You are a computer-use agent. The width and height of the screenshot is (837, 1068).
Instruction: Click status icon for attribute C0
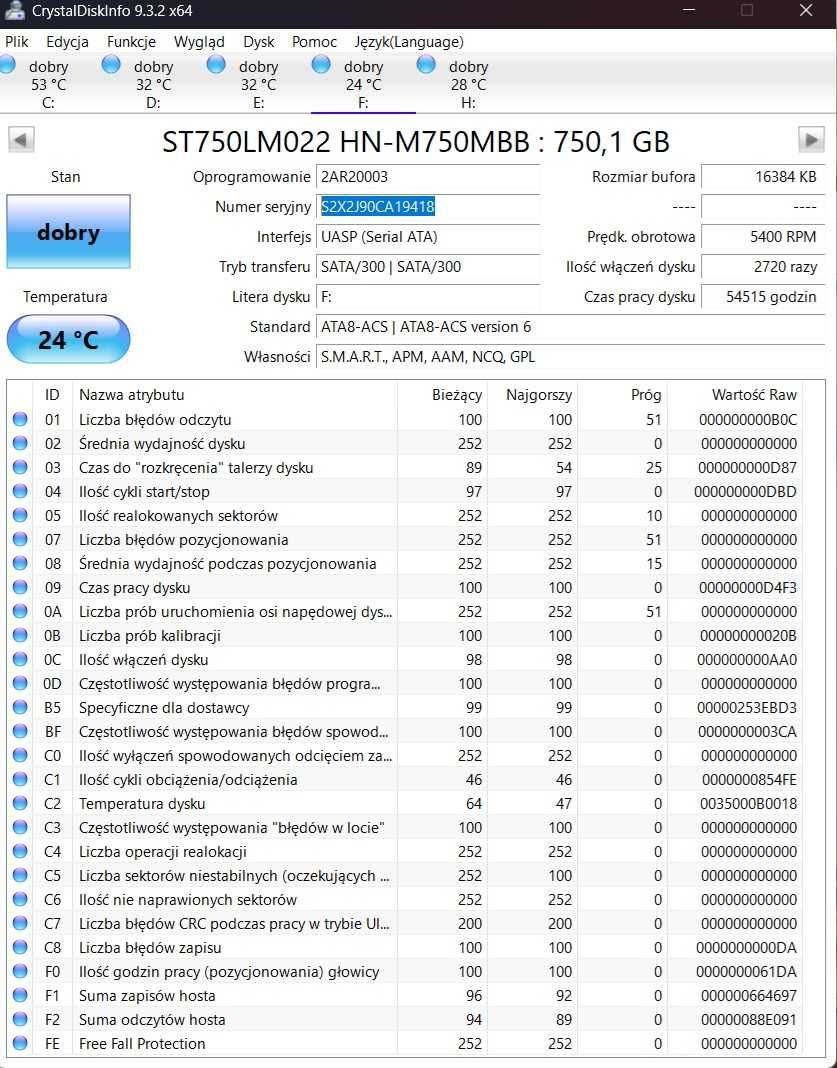[20, 755]
